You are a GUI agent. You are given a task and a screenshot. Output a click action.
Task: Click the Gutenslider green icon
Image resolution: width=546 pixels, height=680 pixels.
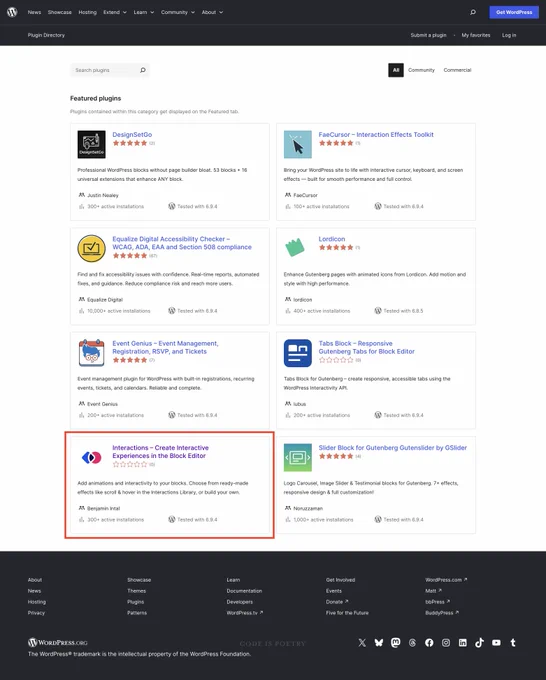[298, 458]
